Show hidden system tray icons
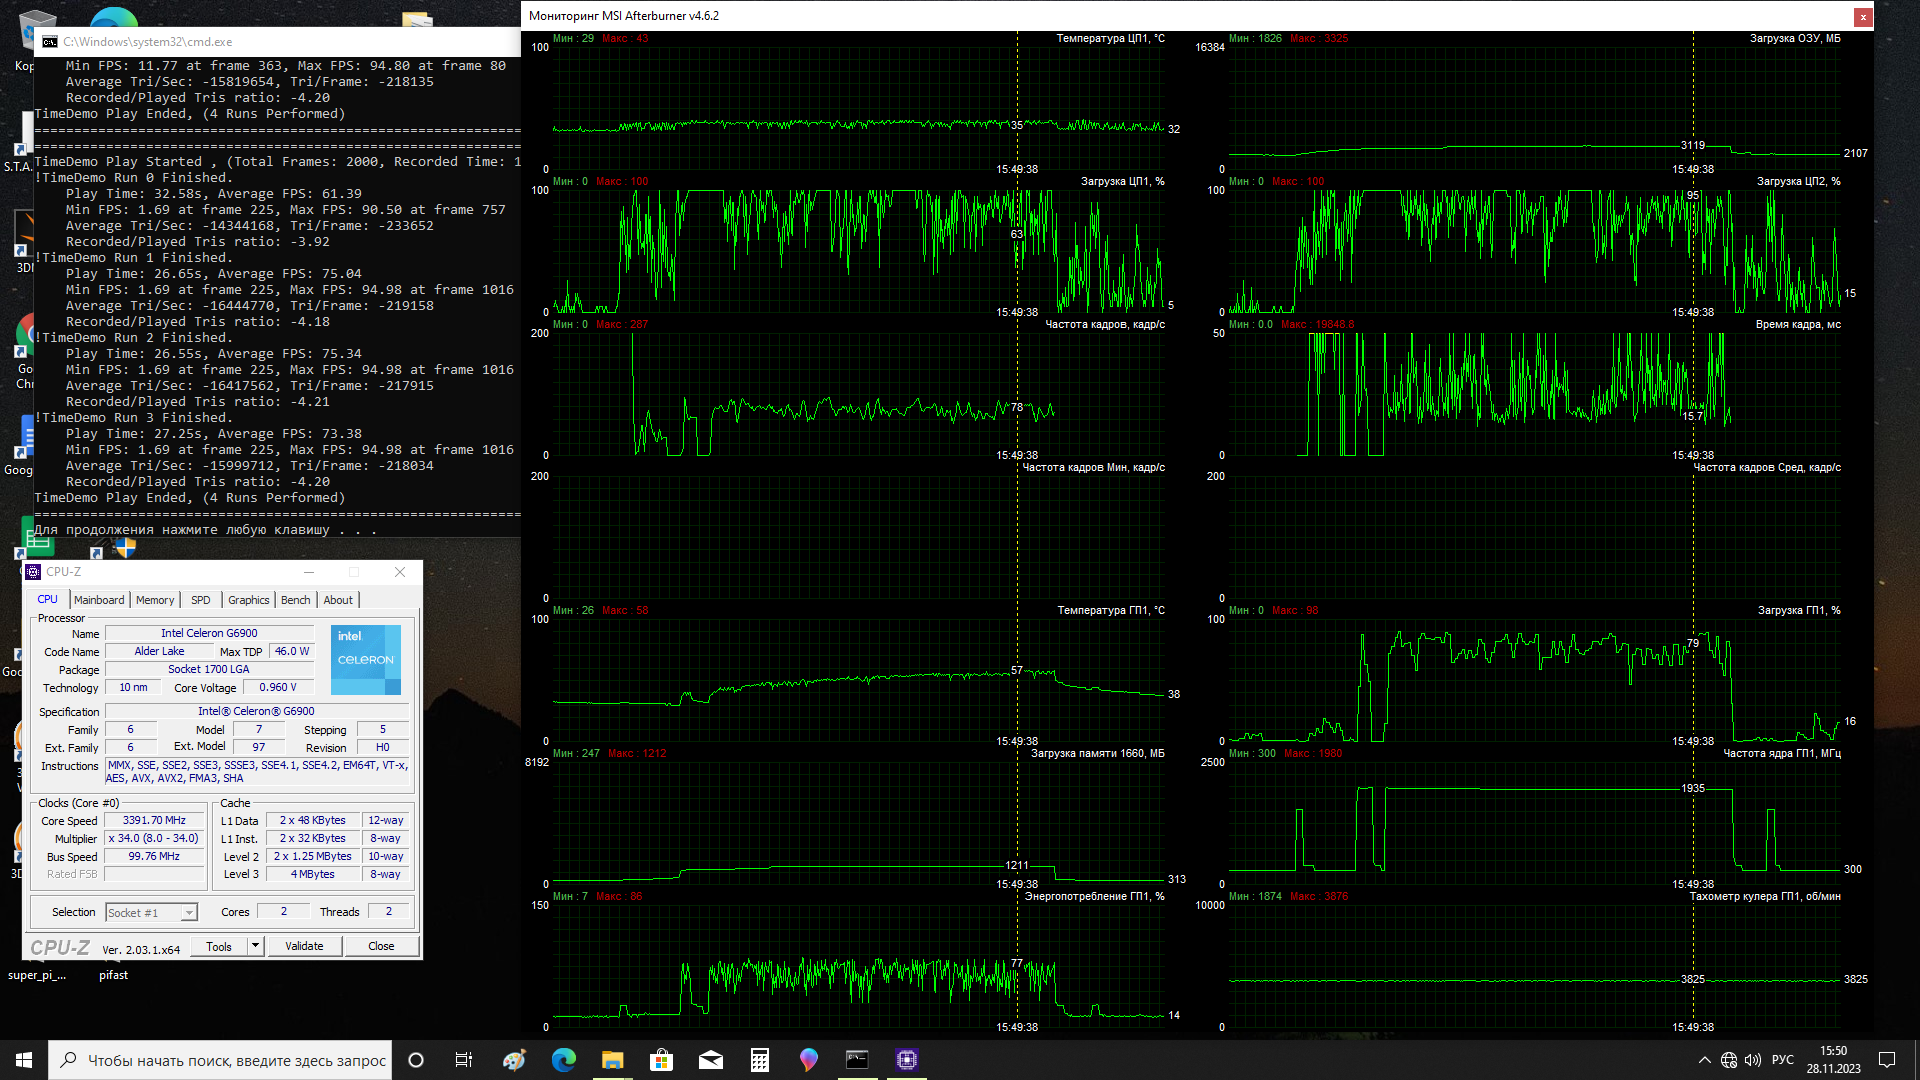The height and width of the screenshot is (1080, 1920). coord(1704,1060)
